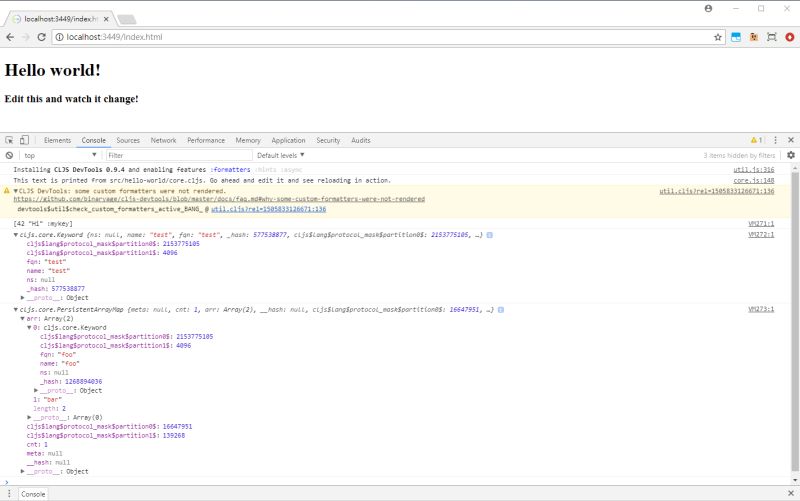
Task: Reload the localhost page
Action: tap(42, 37)
